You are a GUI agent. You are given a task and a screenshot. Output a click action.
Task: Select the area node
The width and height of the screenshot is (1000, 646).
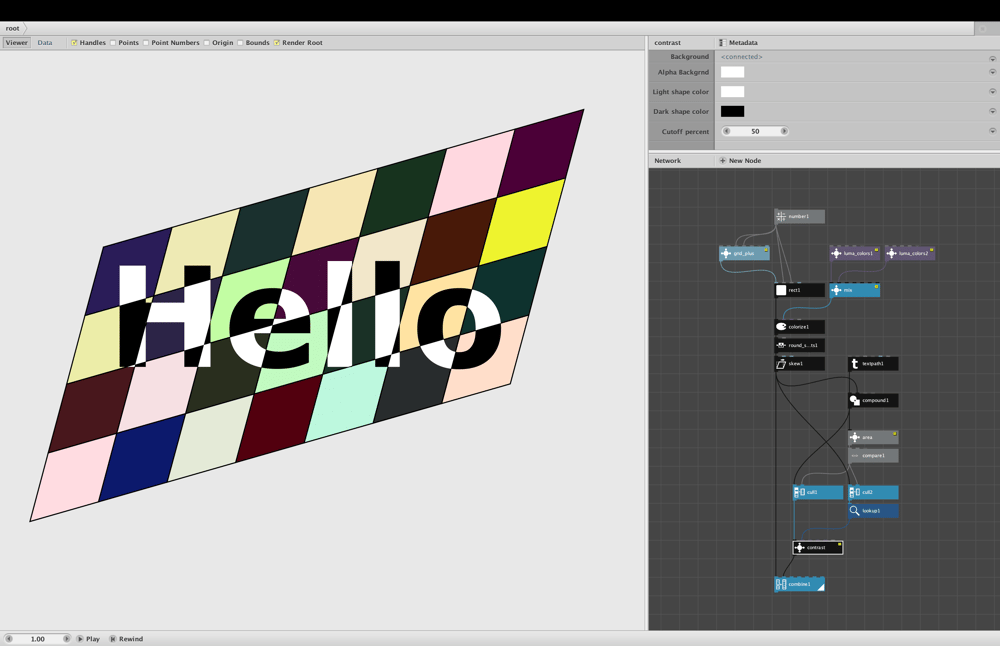[873, 437]
